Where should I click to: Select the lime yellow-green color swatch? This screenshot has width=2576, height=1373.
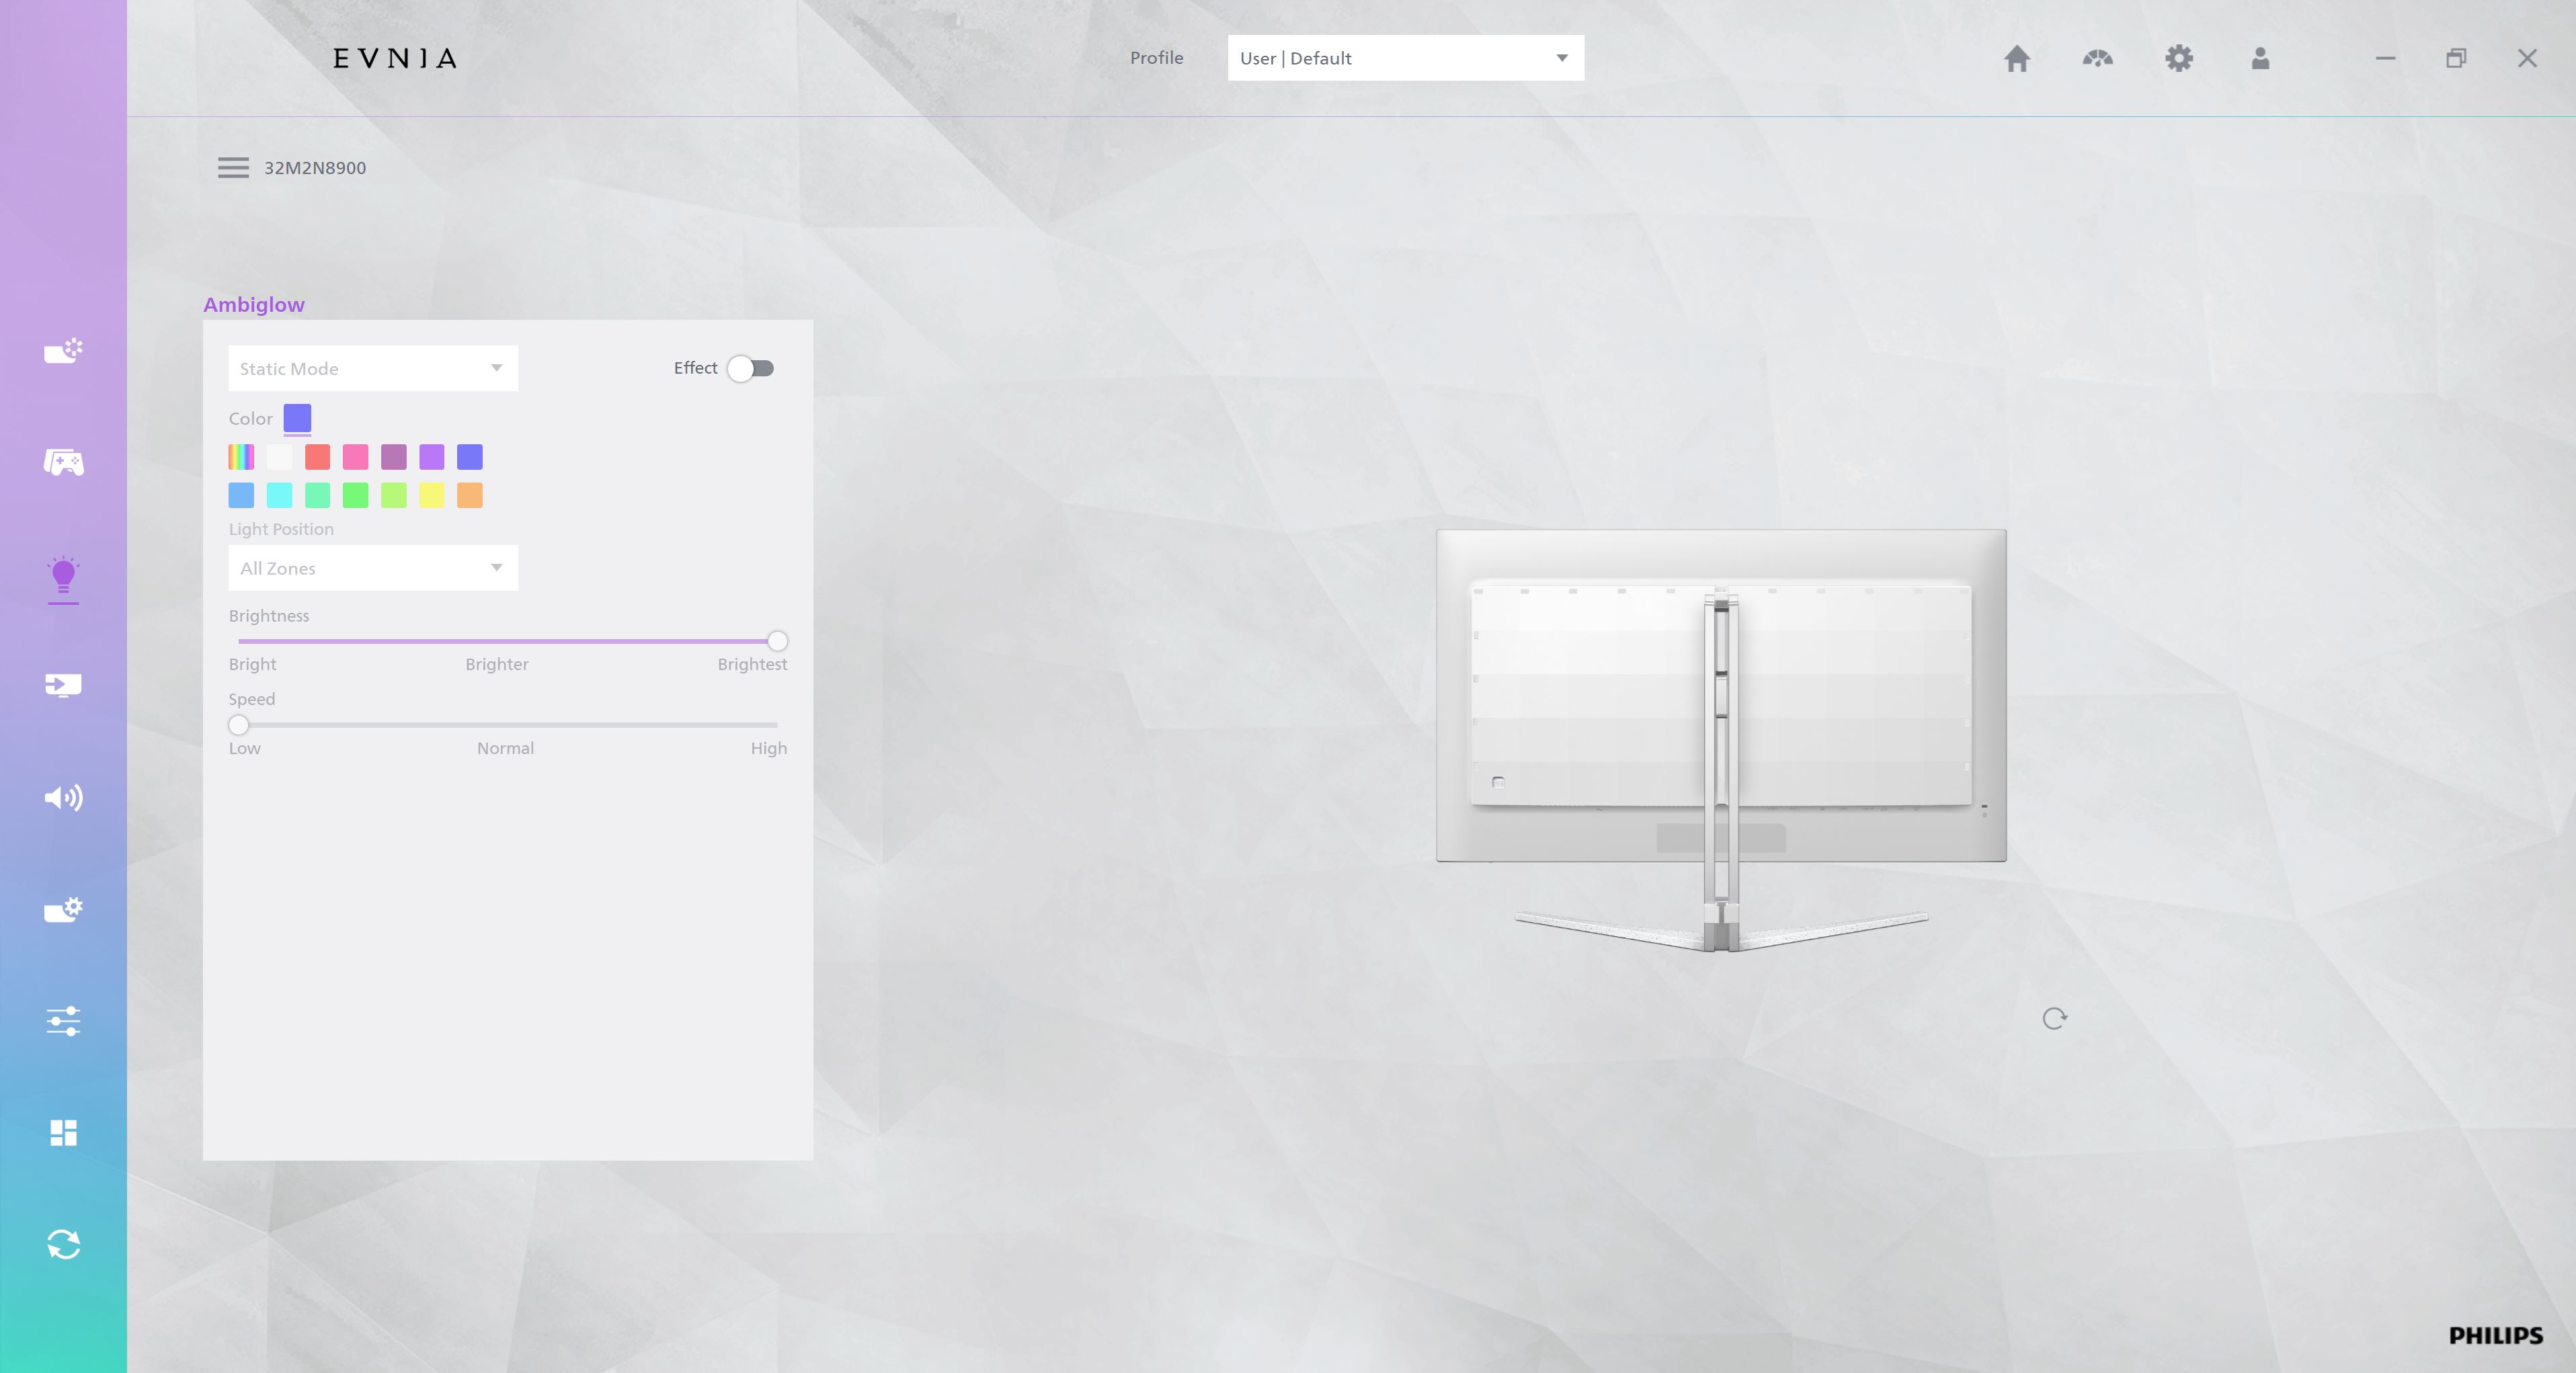pyautogui.click(x=393, y=495)
